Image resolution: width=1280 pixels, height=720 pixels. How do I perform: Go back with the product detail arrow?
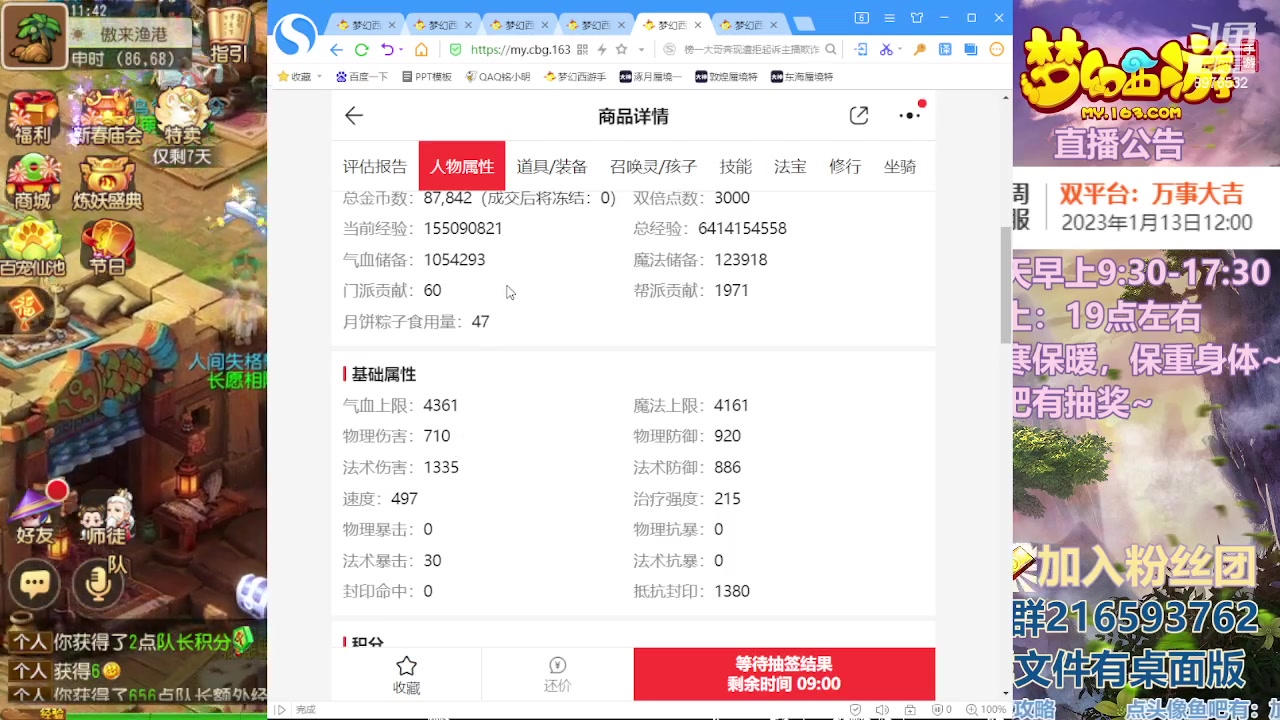(x=354, y=116)
